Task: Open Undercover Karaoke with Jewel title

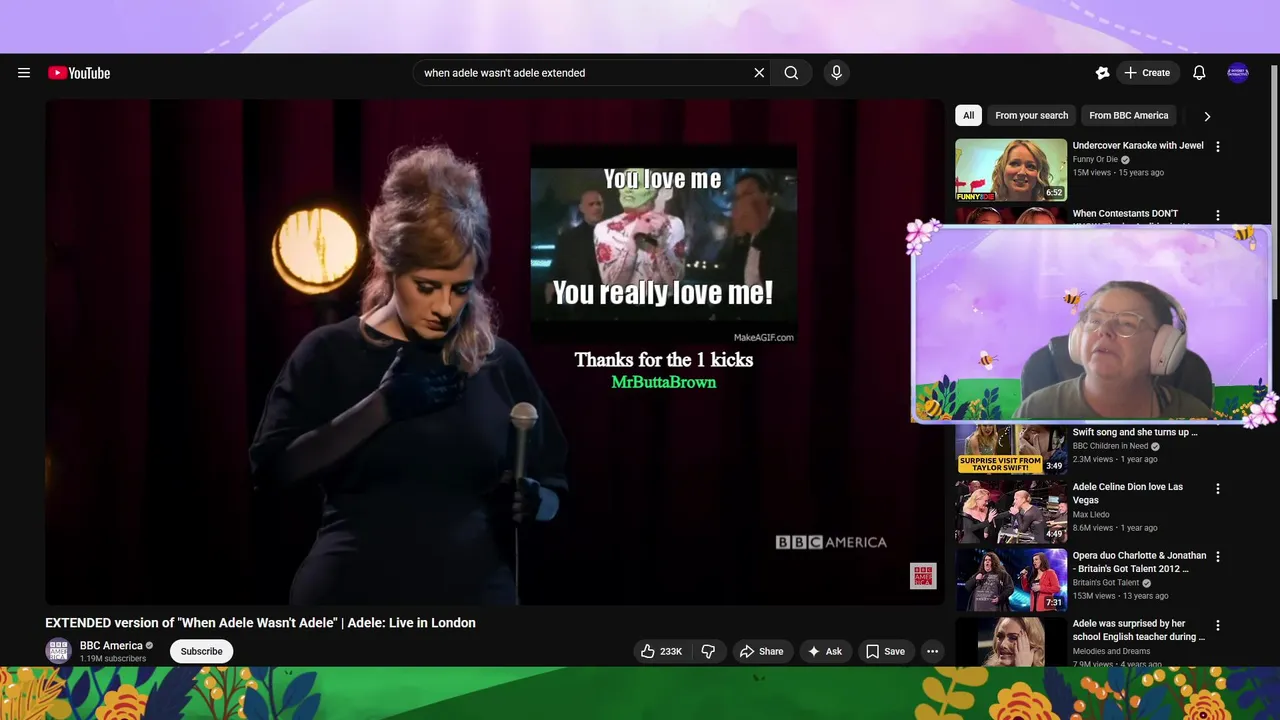Action: point(1138,145)
